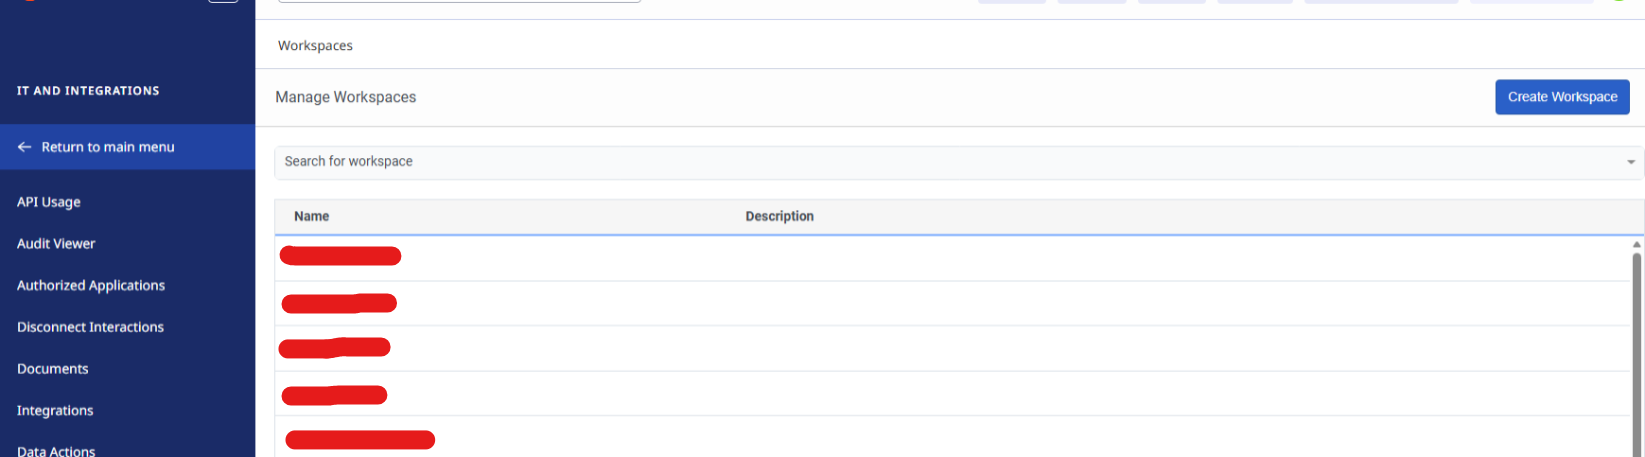Select the third redacted workspace row

335,348
